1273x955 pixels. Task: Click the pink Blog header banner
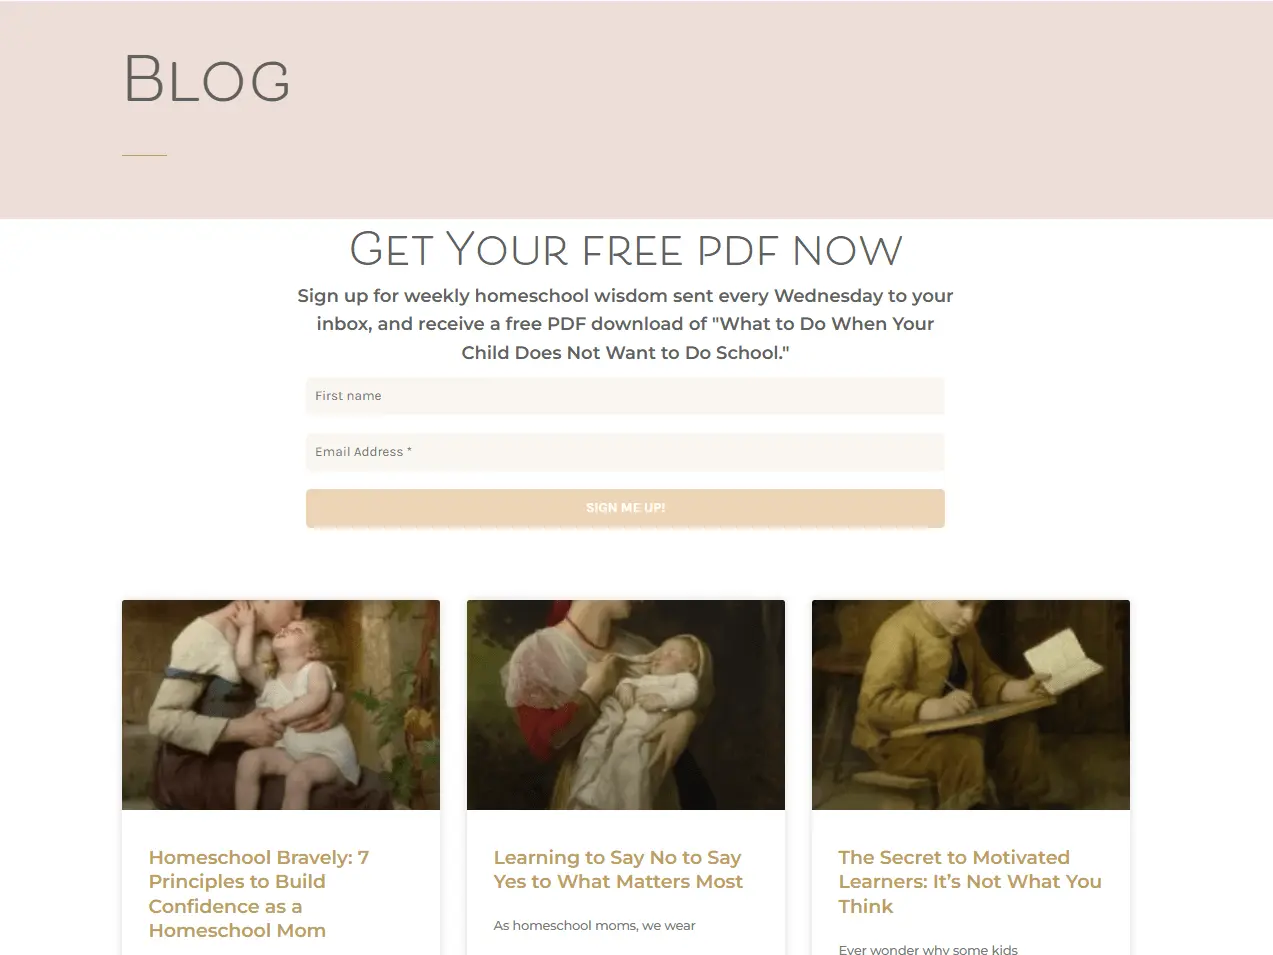pyautogui.click(x=636, y=109)
